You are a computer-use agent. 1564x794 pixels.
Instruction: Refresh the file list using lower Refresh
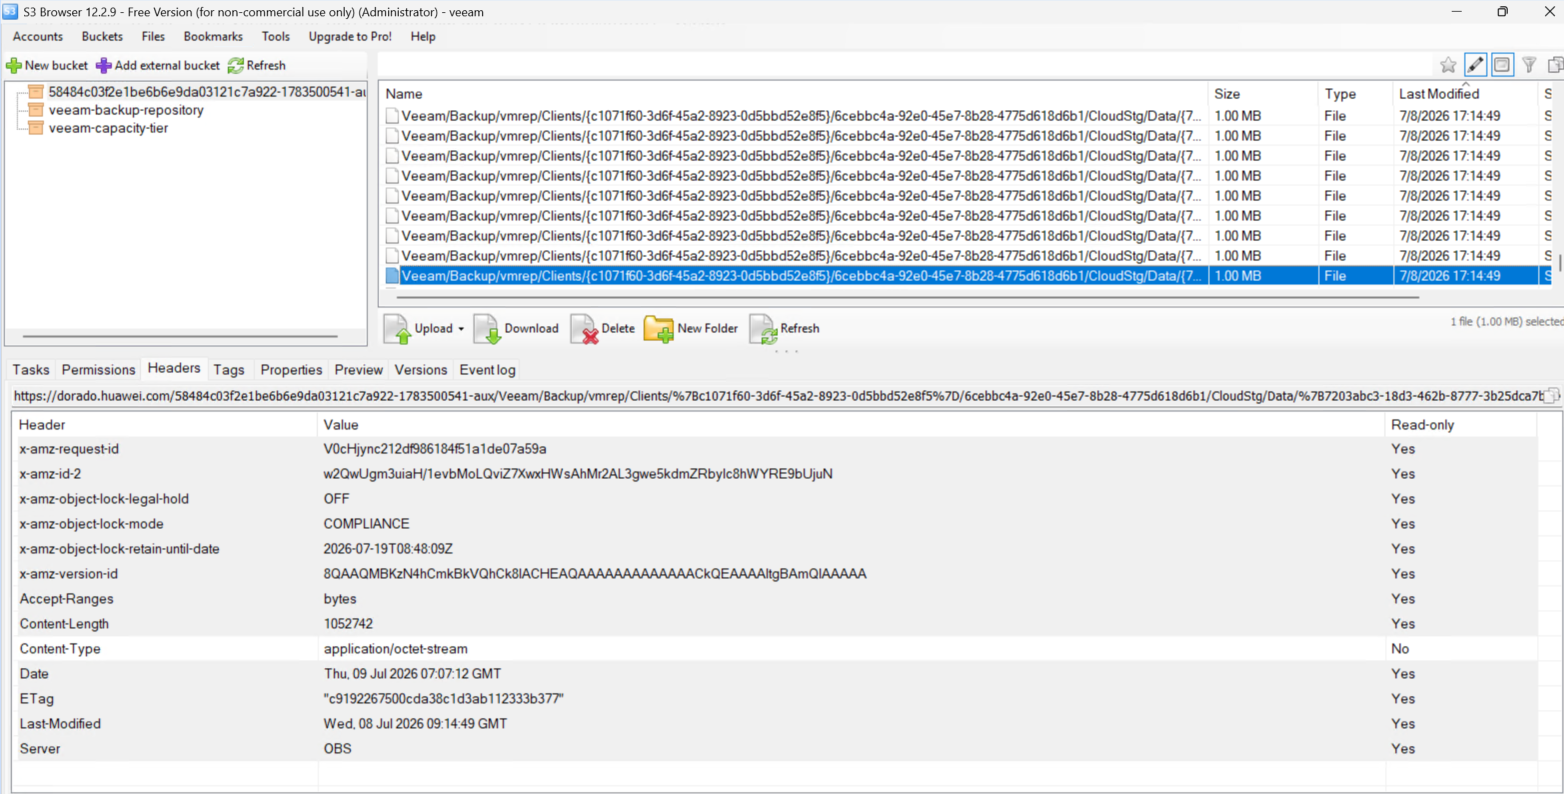click(x=785, y=329)
